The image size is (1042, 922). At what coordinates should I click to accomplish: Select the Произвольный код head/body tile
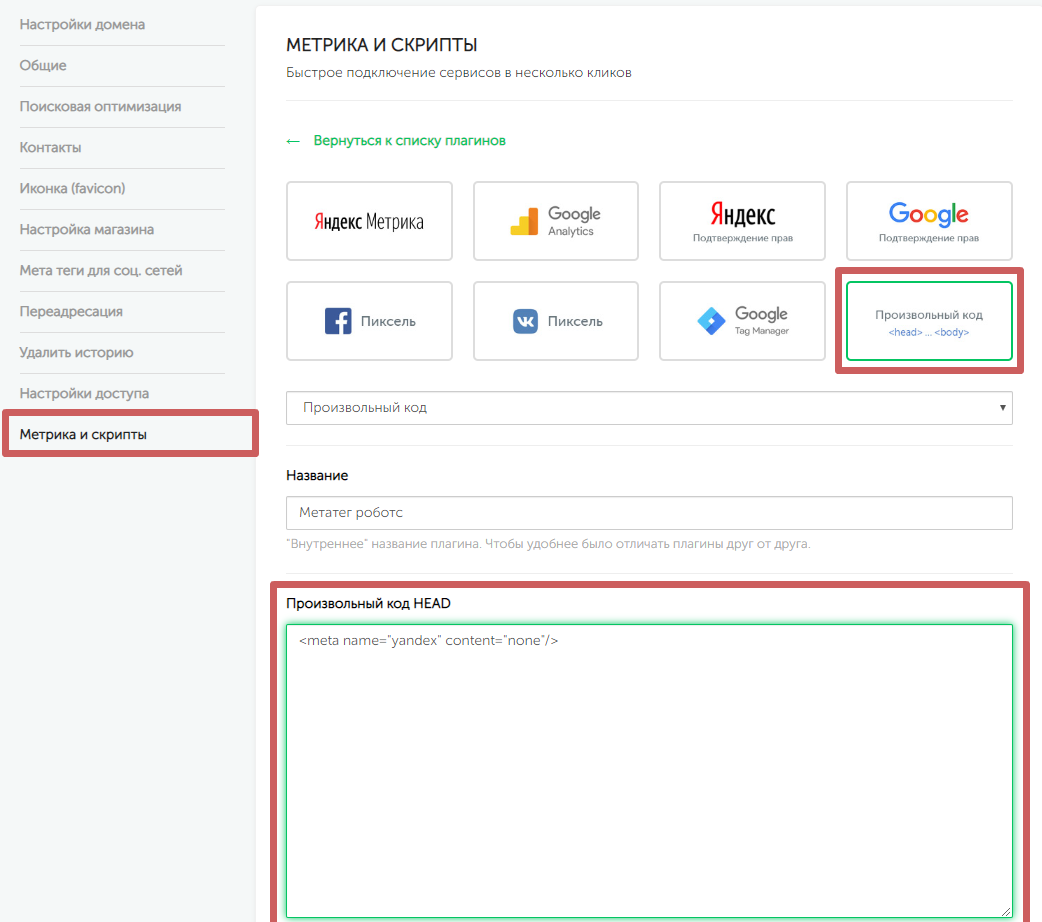click(928, 321)
